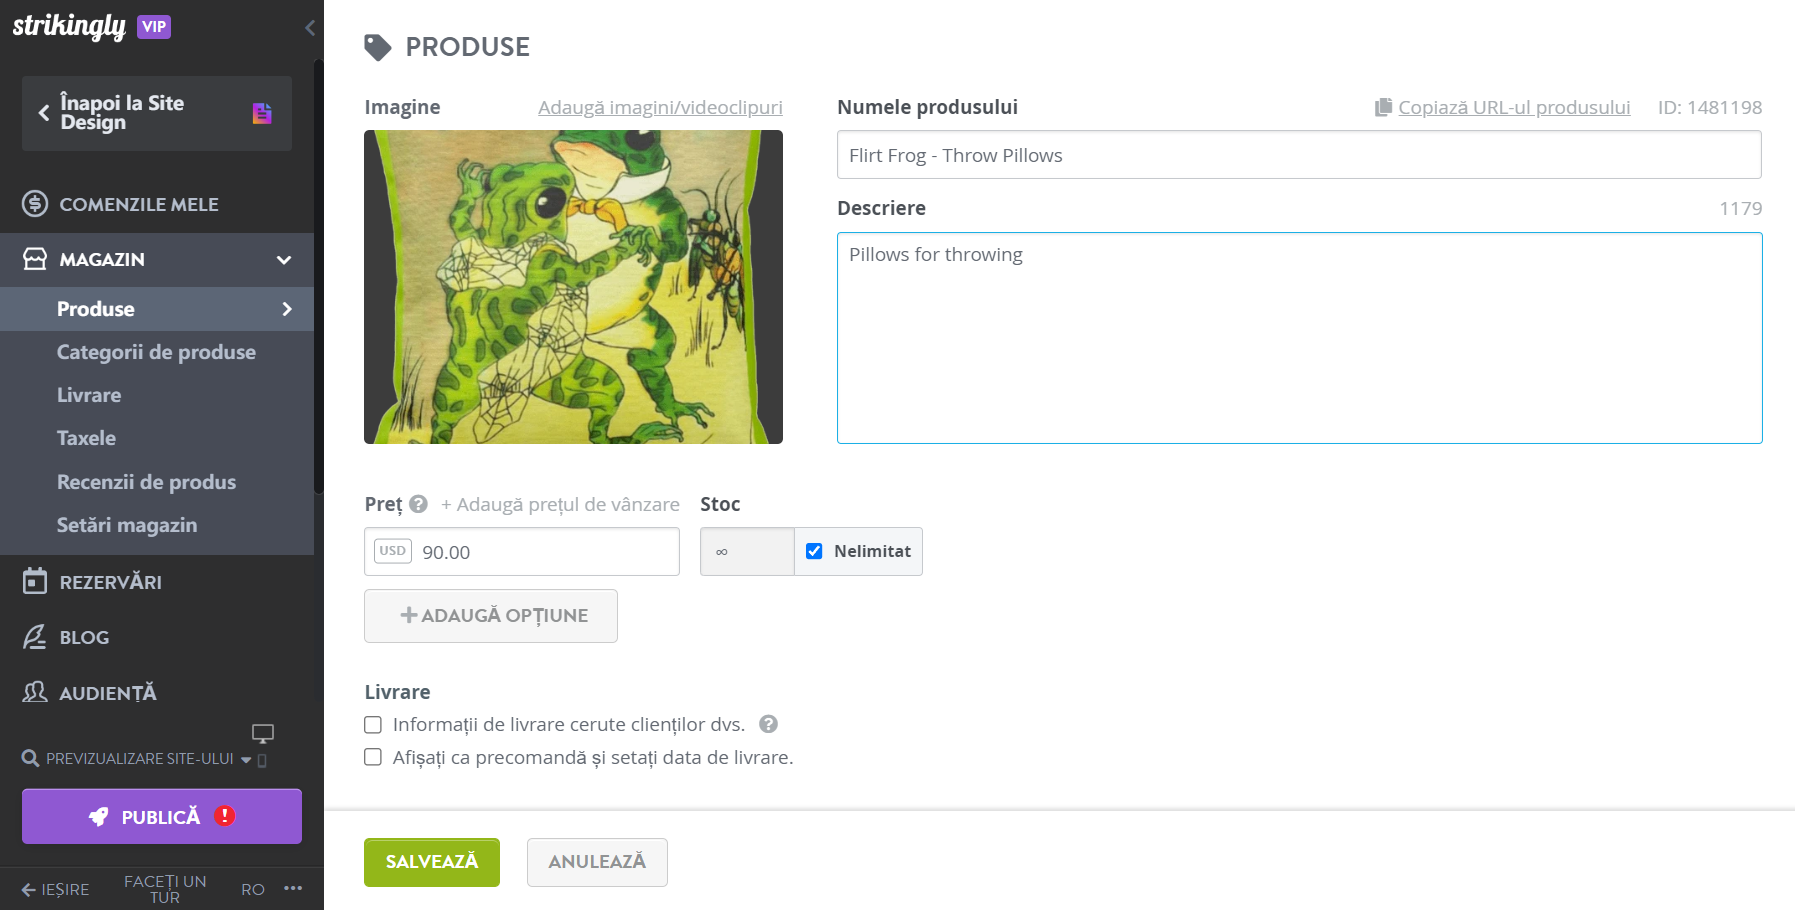The image size is (1795, 910).
Task: Open the site document icon beside Design
Action: (262, 113)
